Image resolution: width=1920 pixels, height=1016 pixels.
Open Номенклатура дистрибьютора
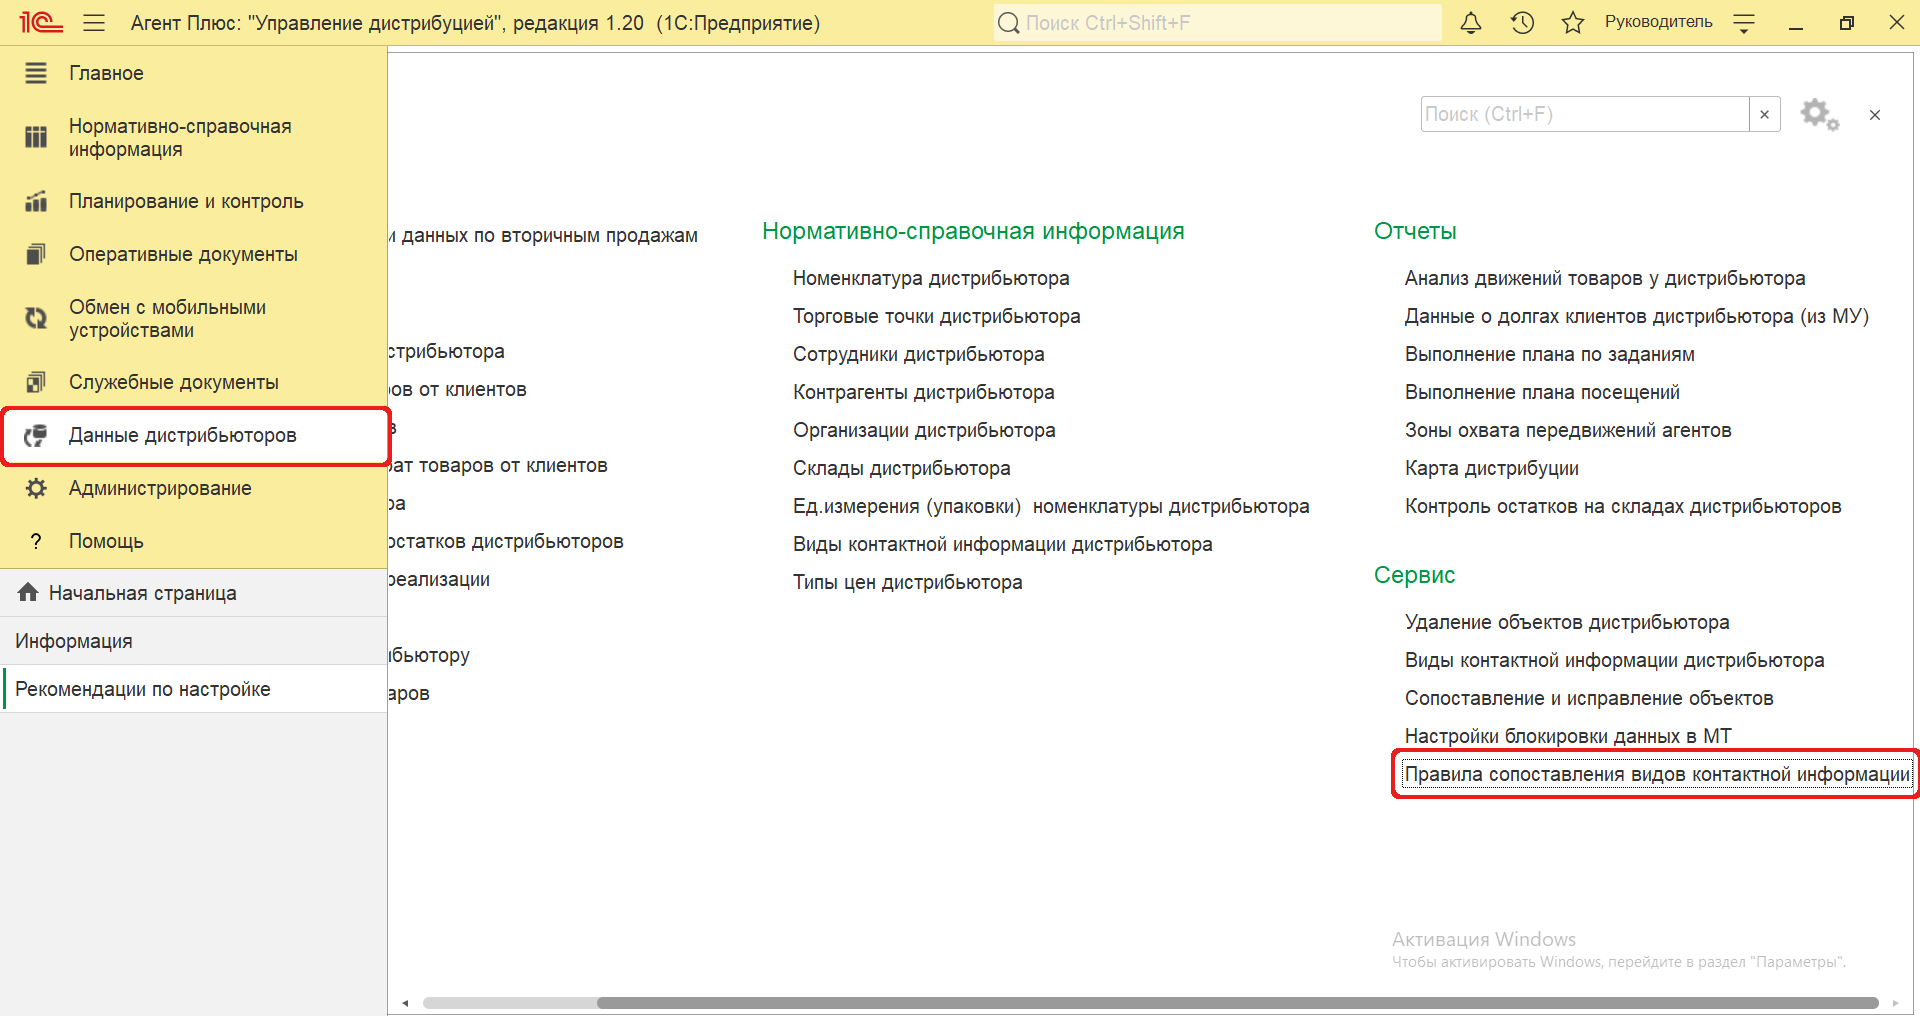931,278
